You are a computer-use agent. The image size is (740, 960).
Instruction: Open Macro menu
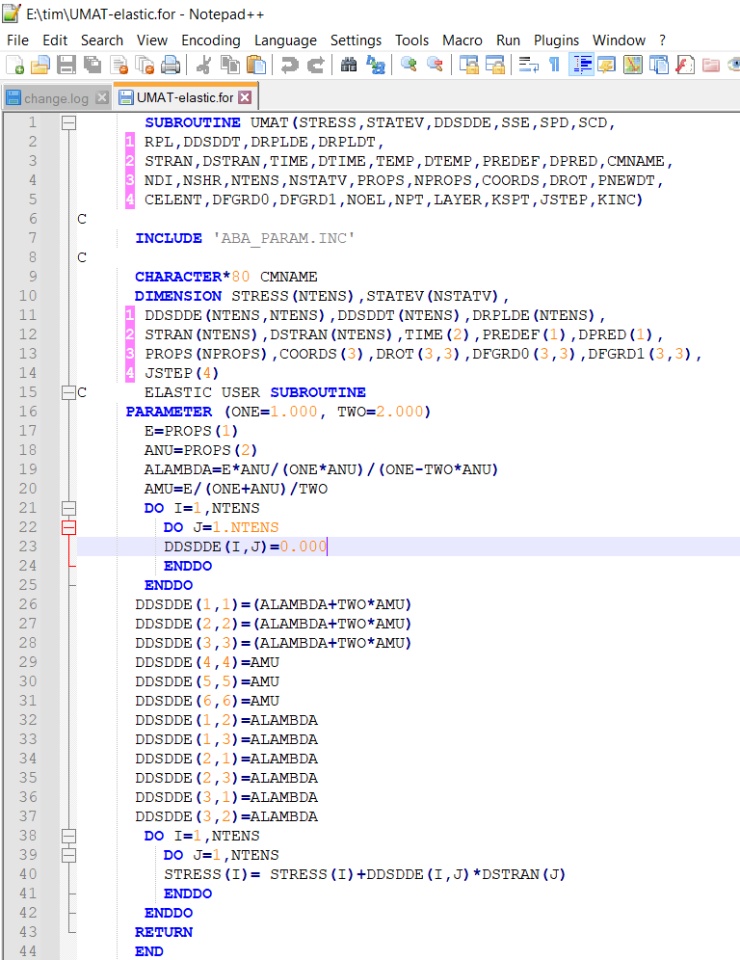point(462,40)
